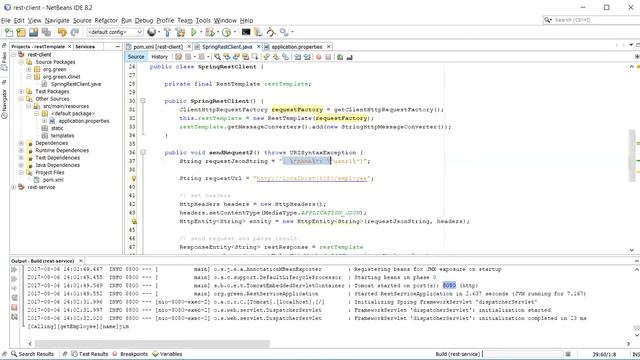Open Breakpoints panel
The image size is (640, 360).
[x=130, y=354]
